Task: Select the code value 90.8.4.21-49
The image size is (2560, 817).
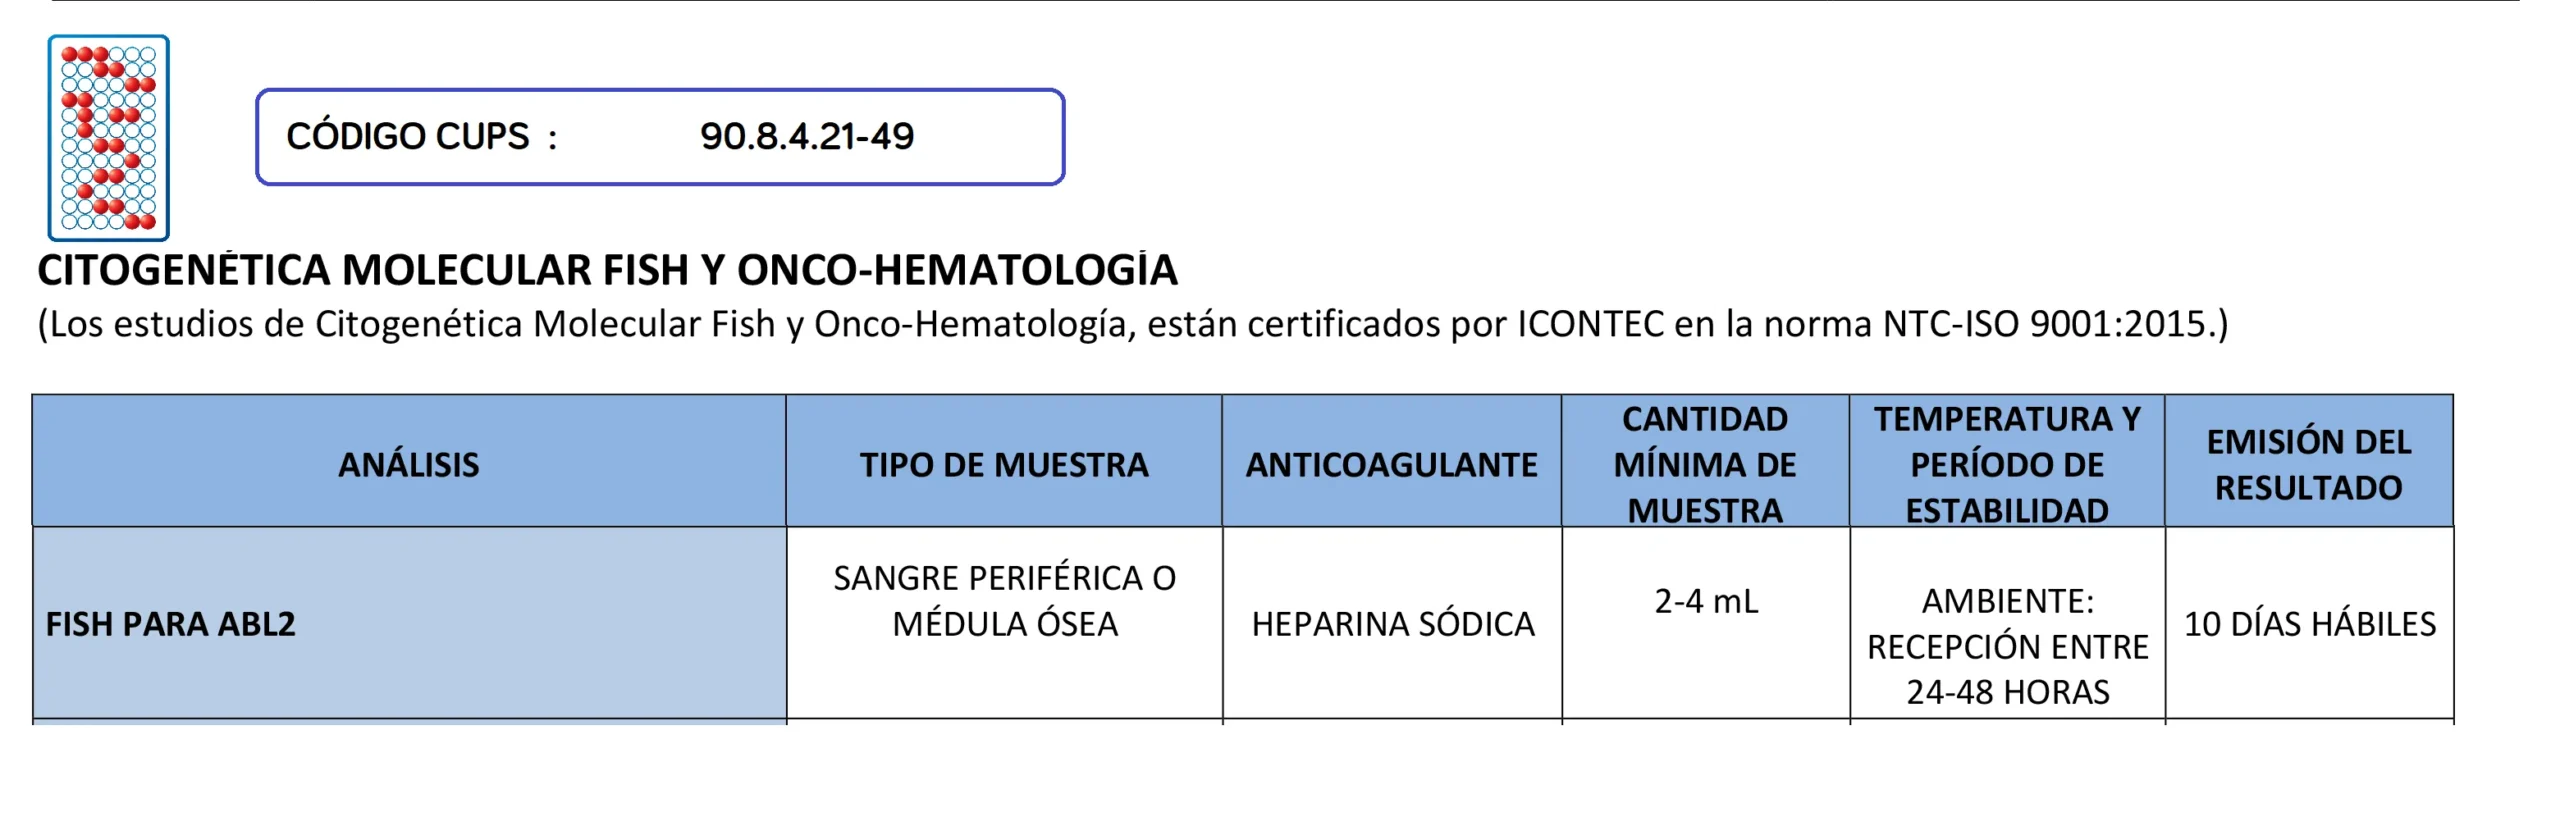Action: (806, 137)
